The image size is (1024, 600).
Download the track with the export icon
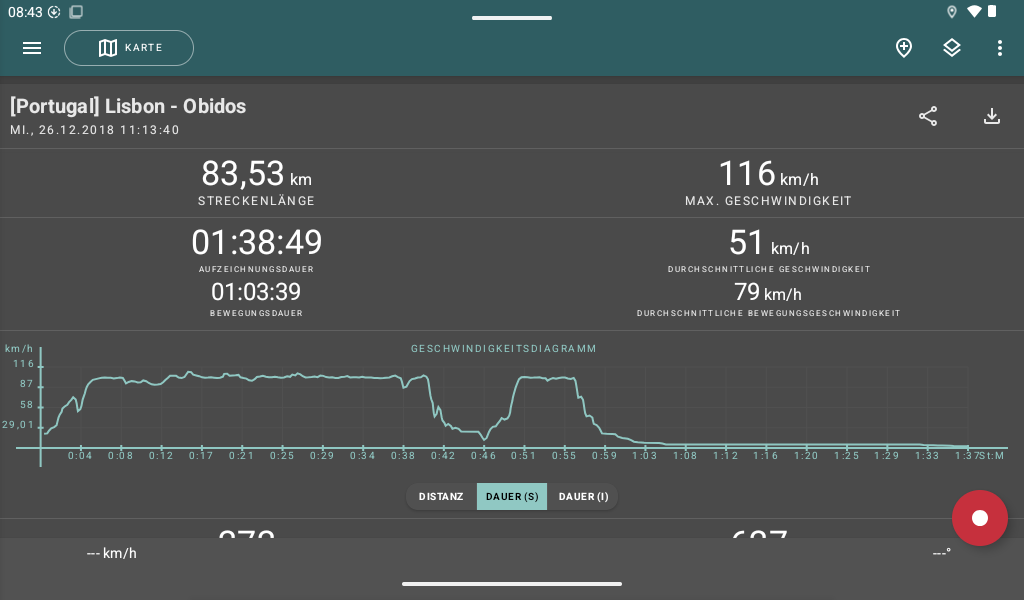991,116
